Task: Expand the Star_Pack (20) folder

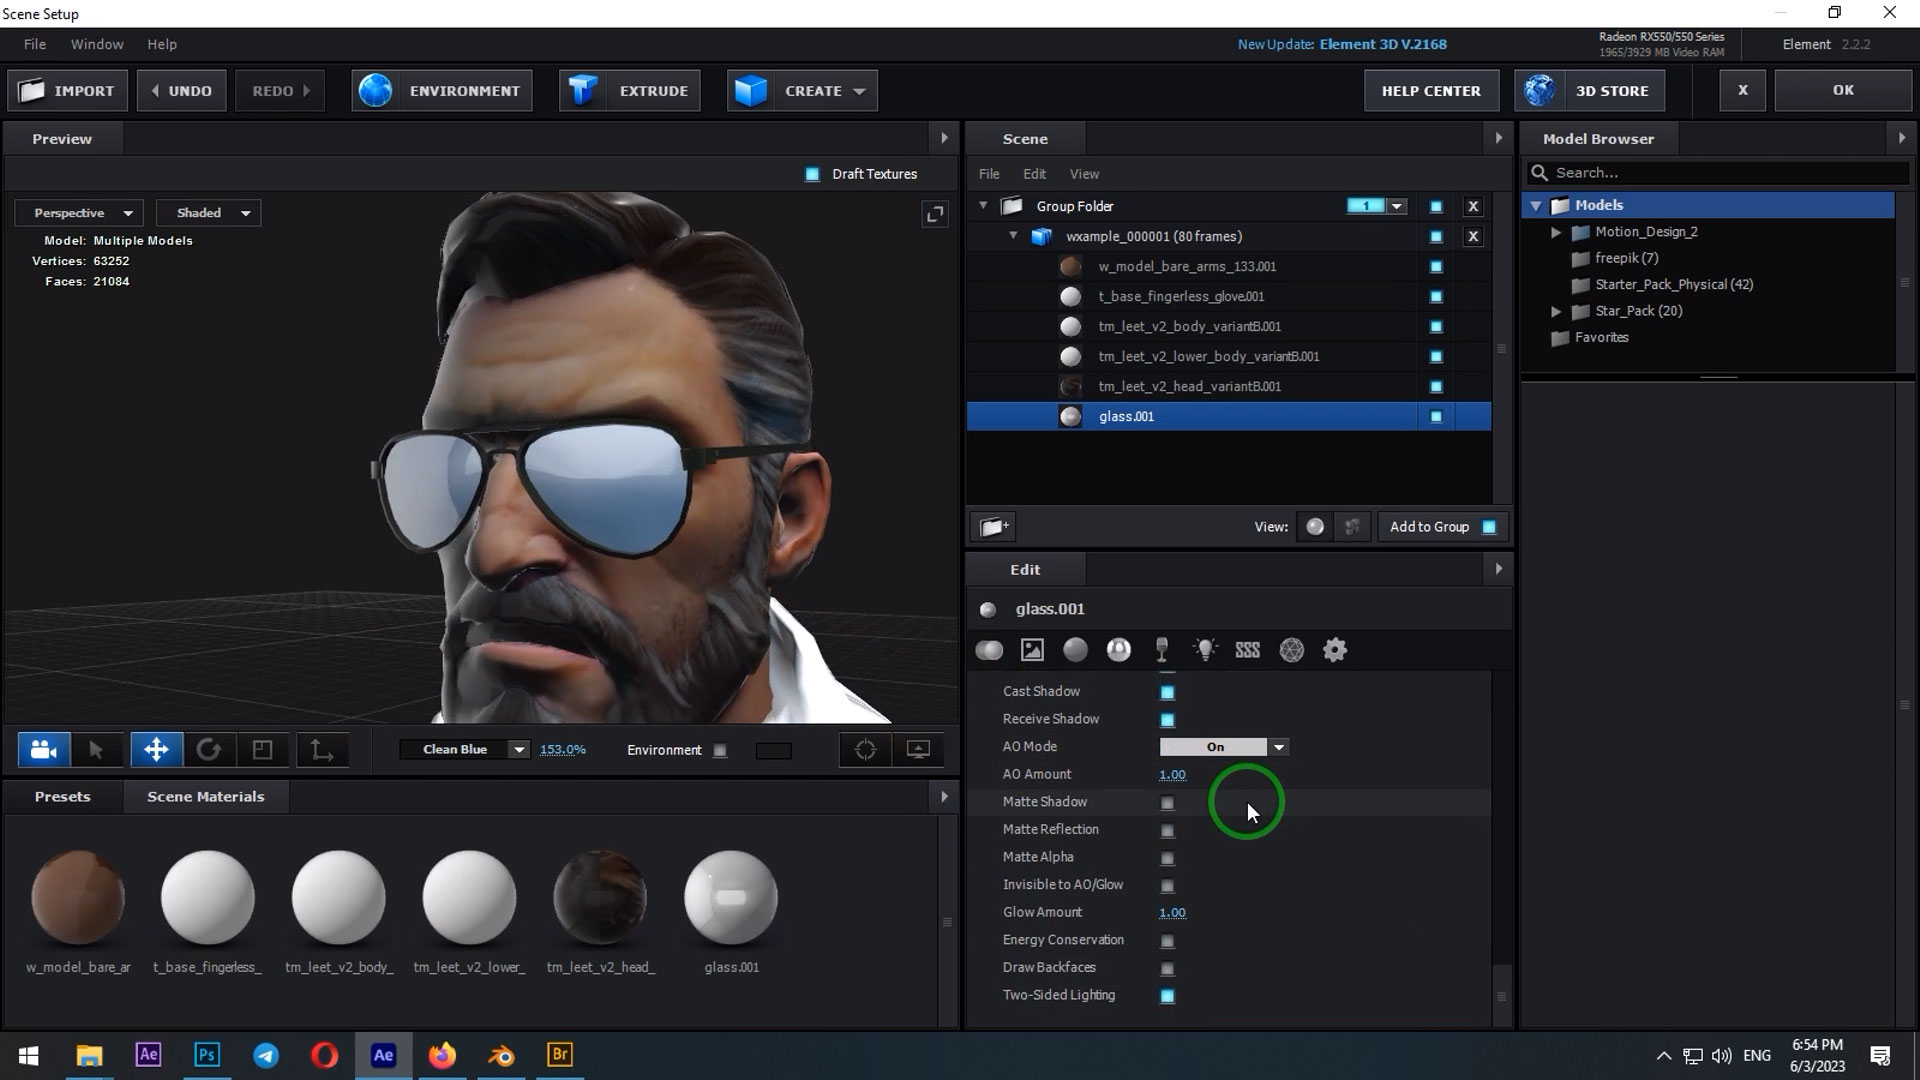Action: [1556, 311]
